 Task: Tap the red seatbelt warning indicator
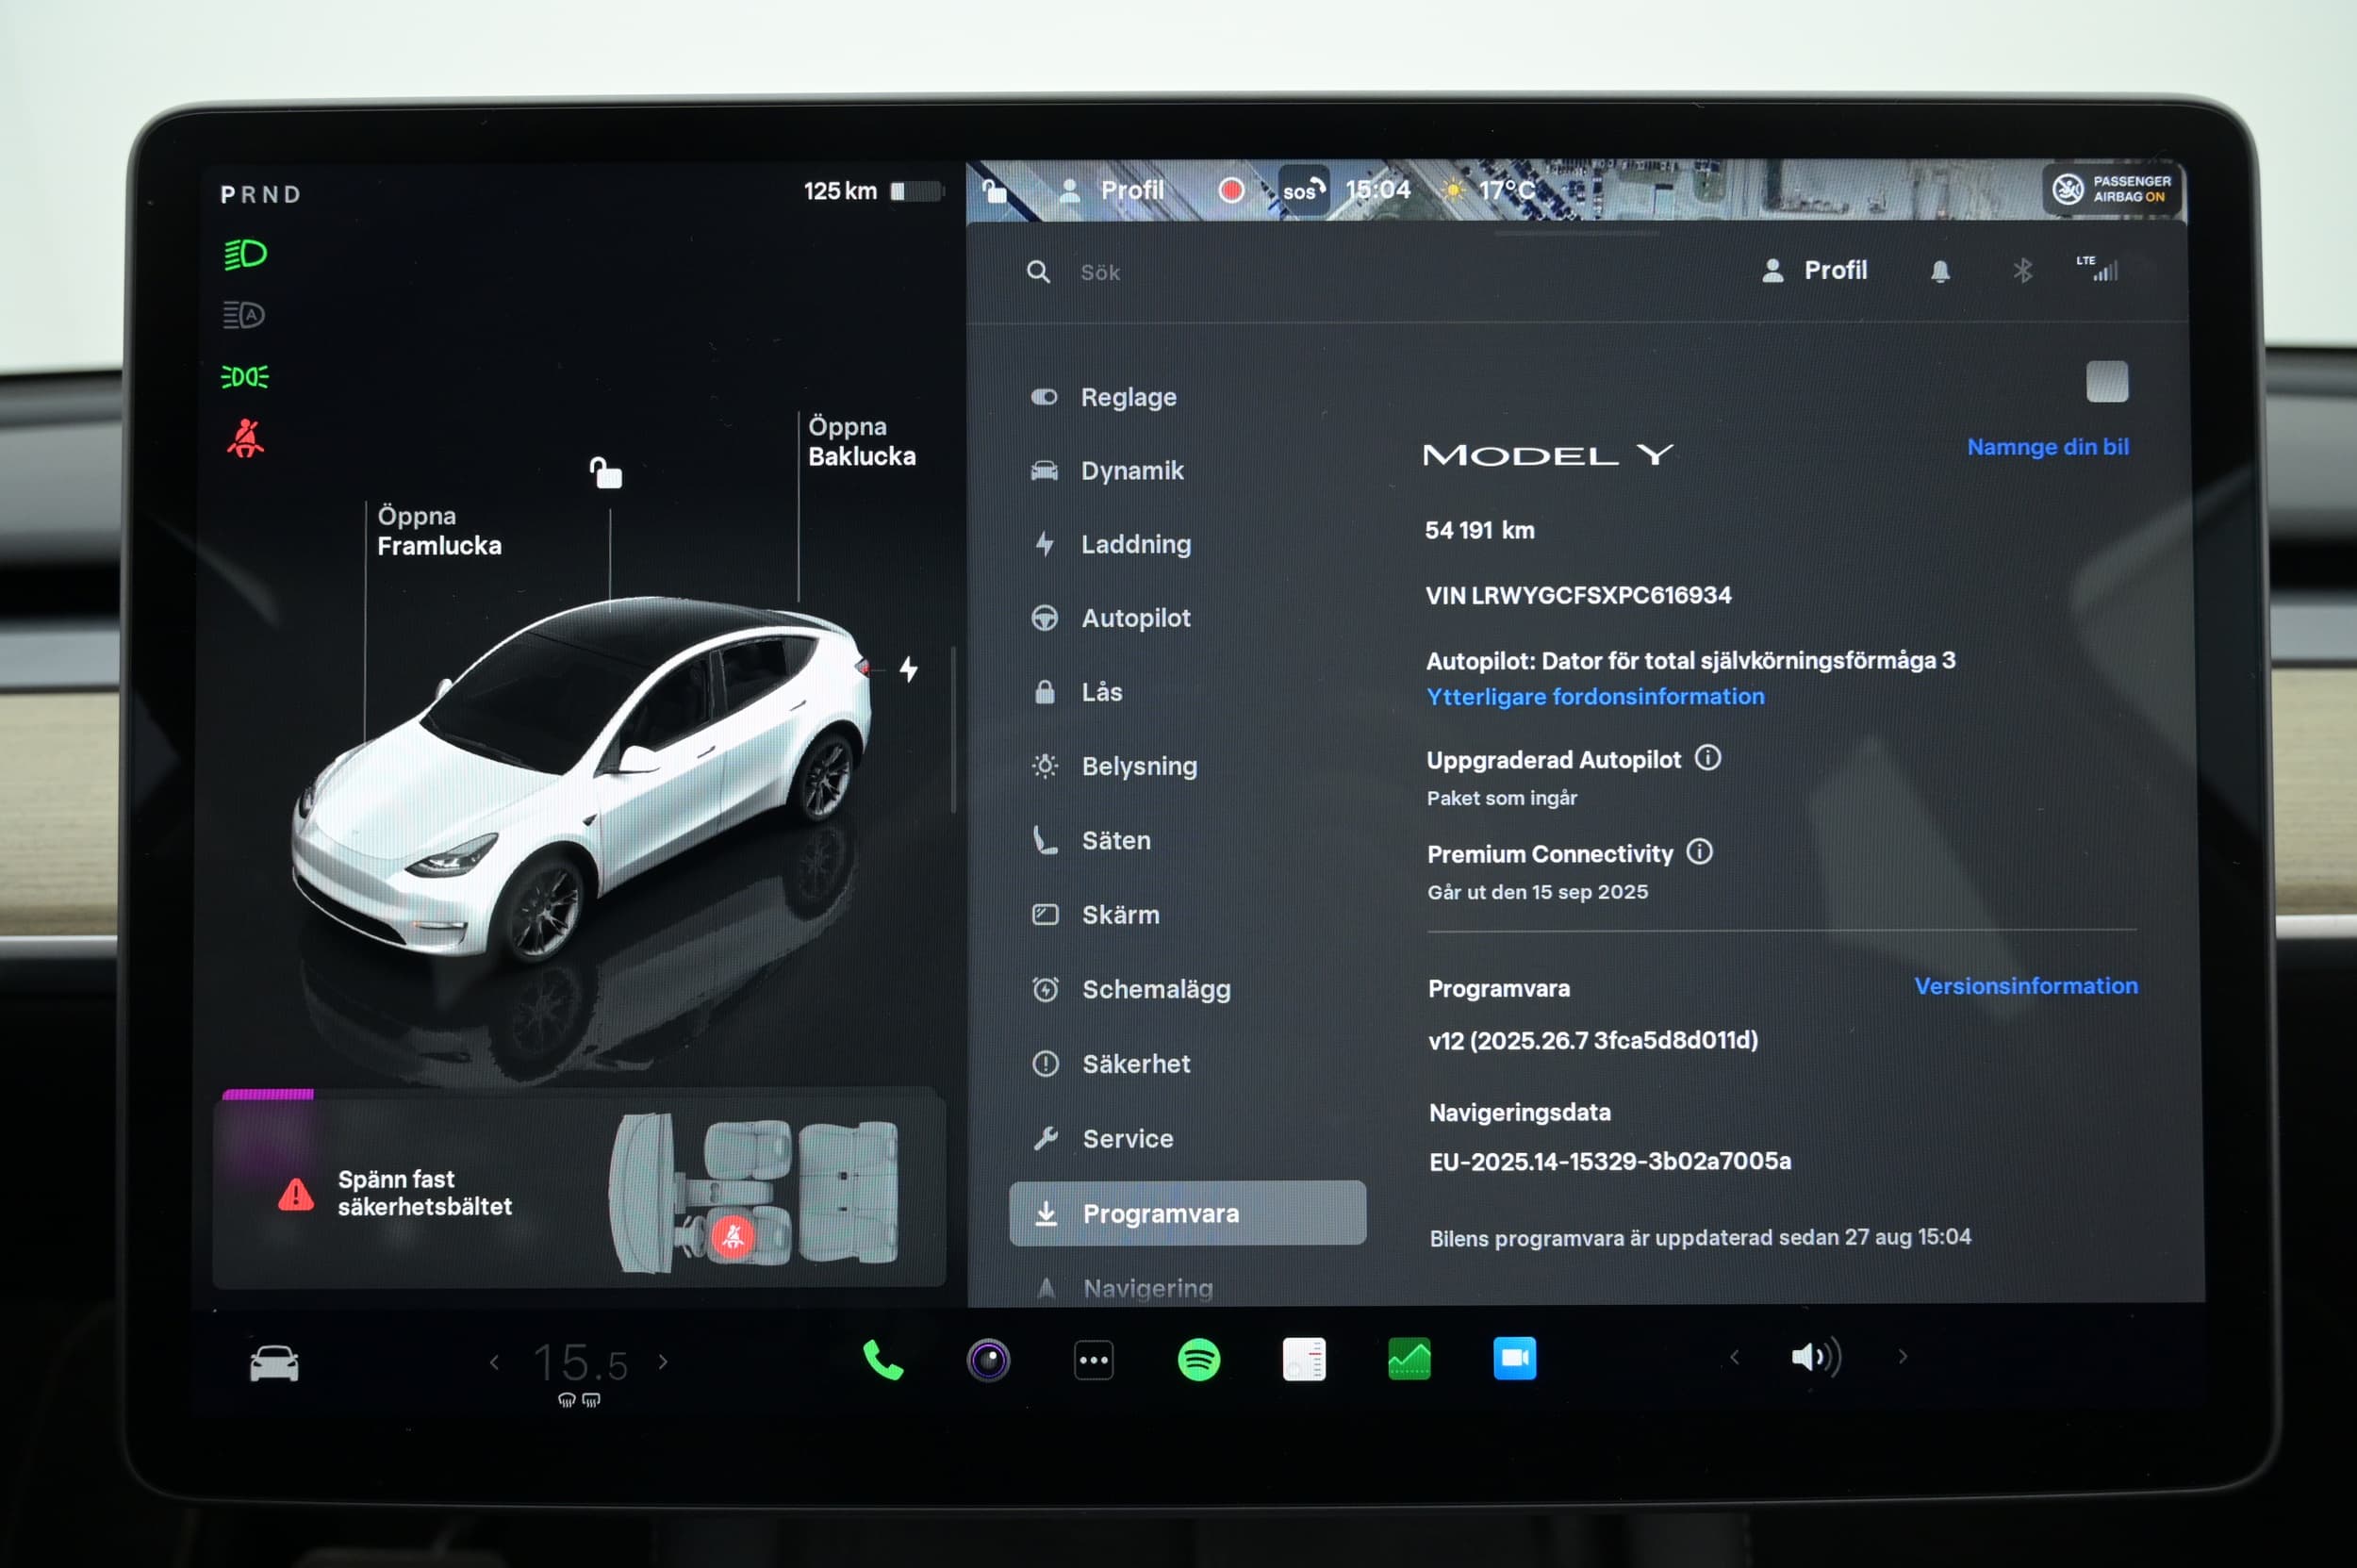pyautogui.click(x=245, y=438)
